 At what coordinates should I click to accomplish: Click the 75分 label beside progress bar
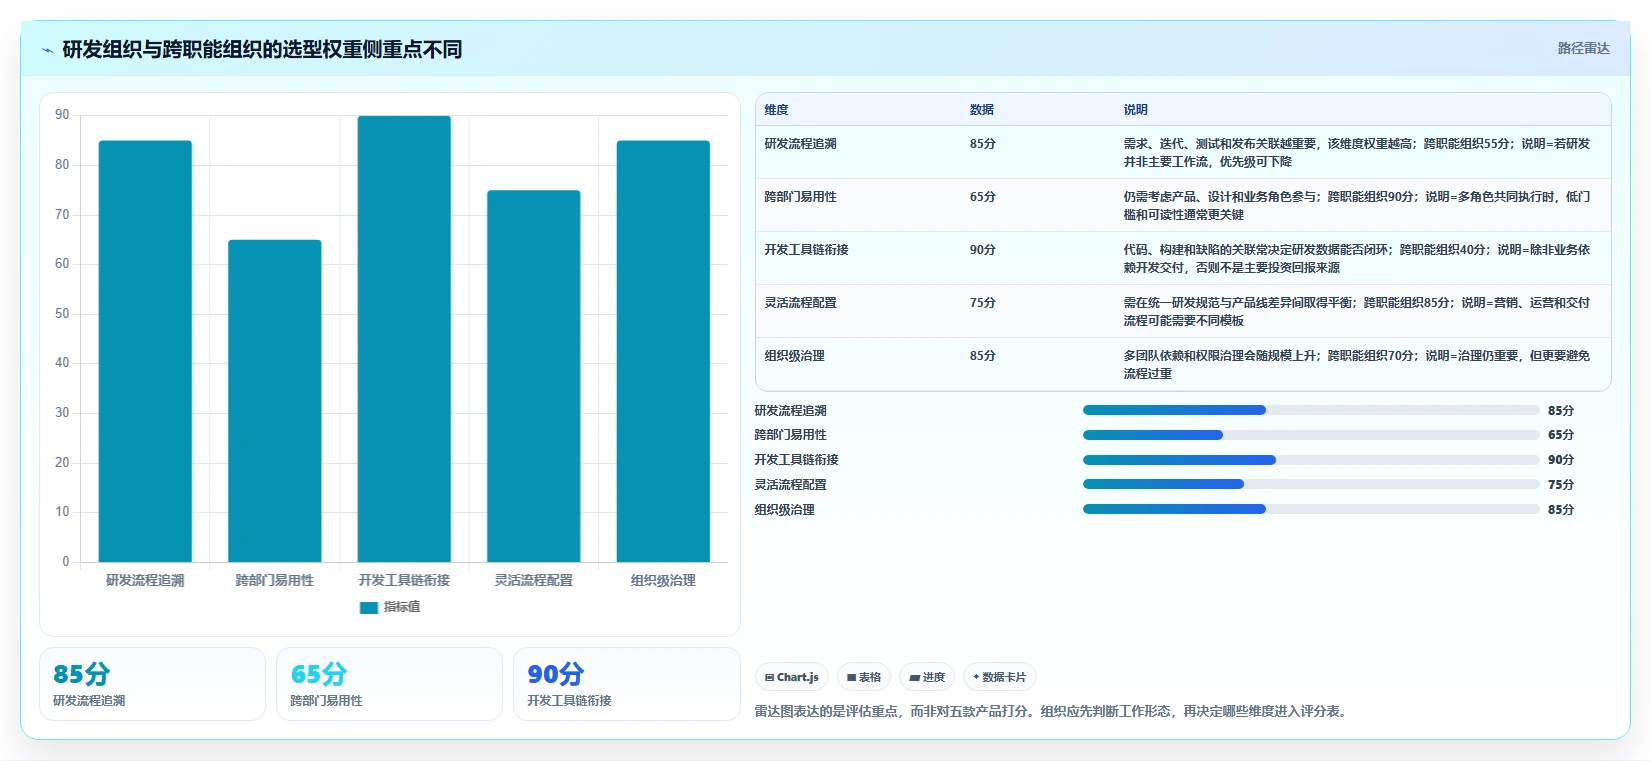pos(1561,485)
